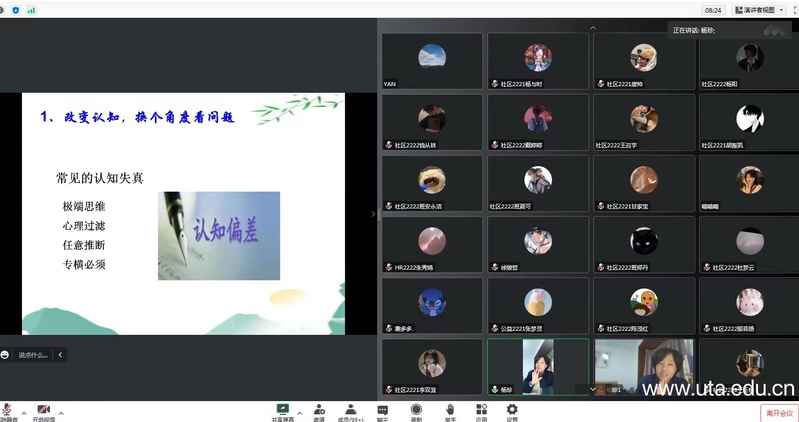Expand the camera options arrow
The image size is (799, 422).
pyautogui.click(x=61, y=413)
